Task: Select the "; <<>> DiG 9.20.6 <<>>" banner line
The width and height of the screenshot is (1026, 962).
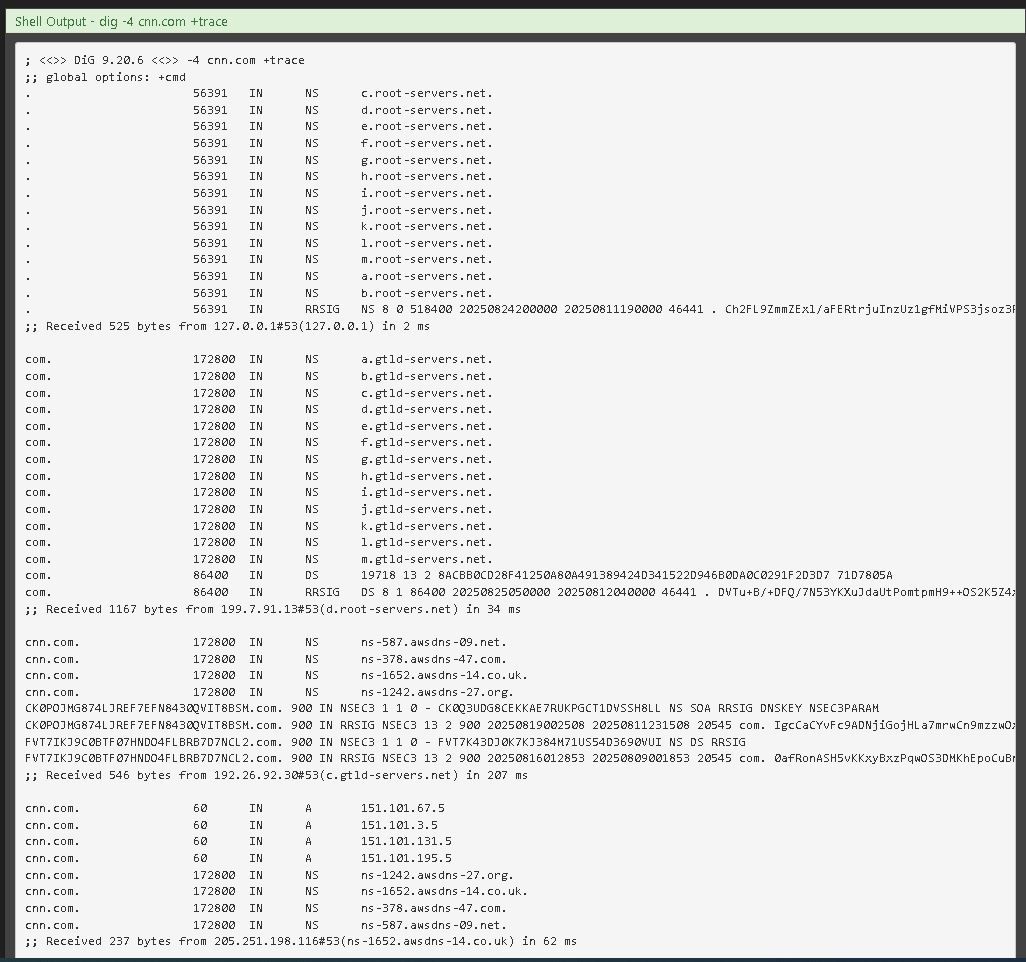Action: 165,60
